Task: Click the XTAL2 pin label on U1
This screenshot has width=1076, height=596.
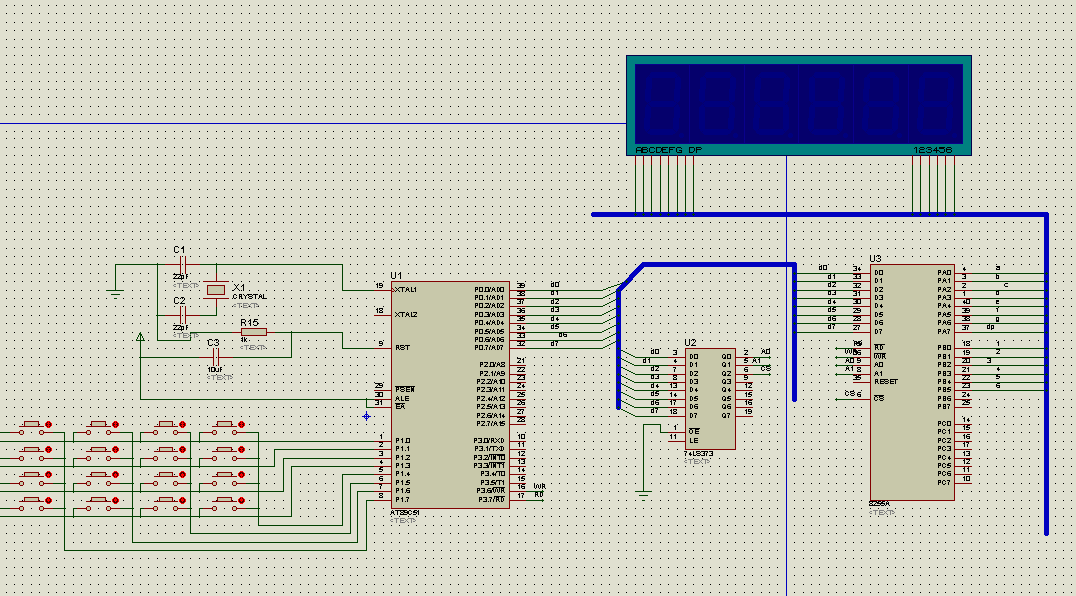Action: click(406, 315)
